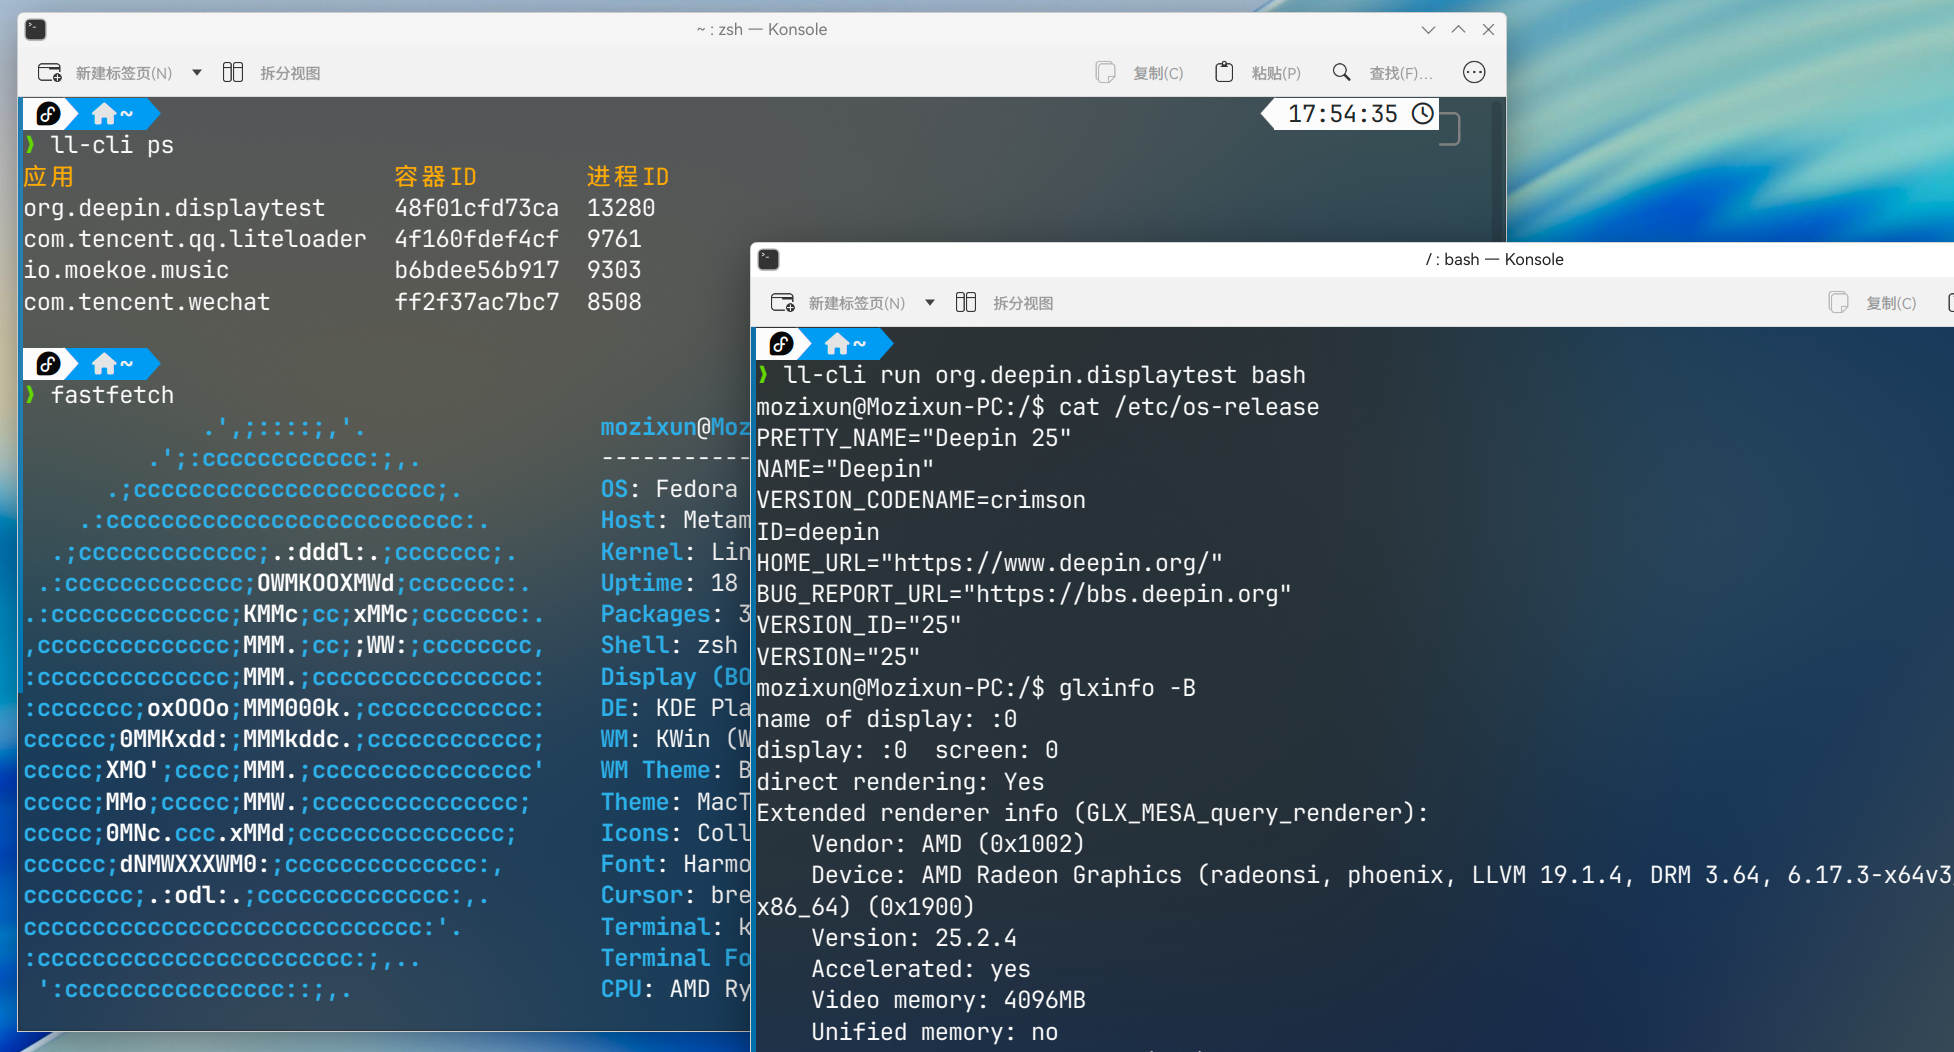Click the copy icon in bash Konsole toolbar

pos(1838,302)
